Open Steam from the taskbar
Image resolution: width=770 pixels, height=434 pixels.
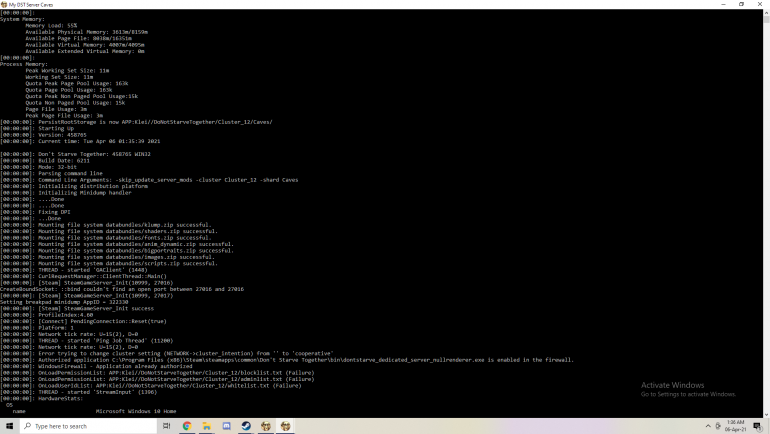(x=246, y=426)
